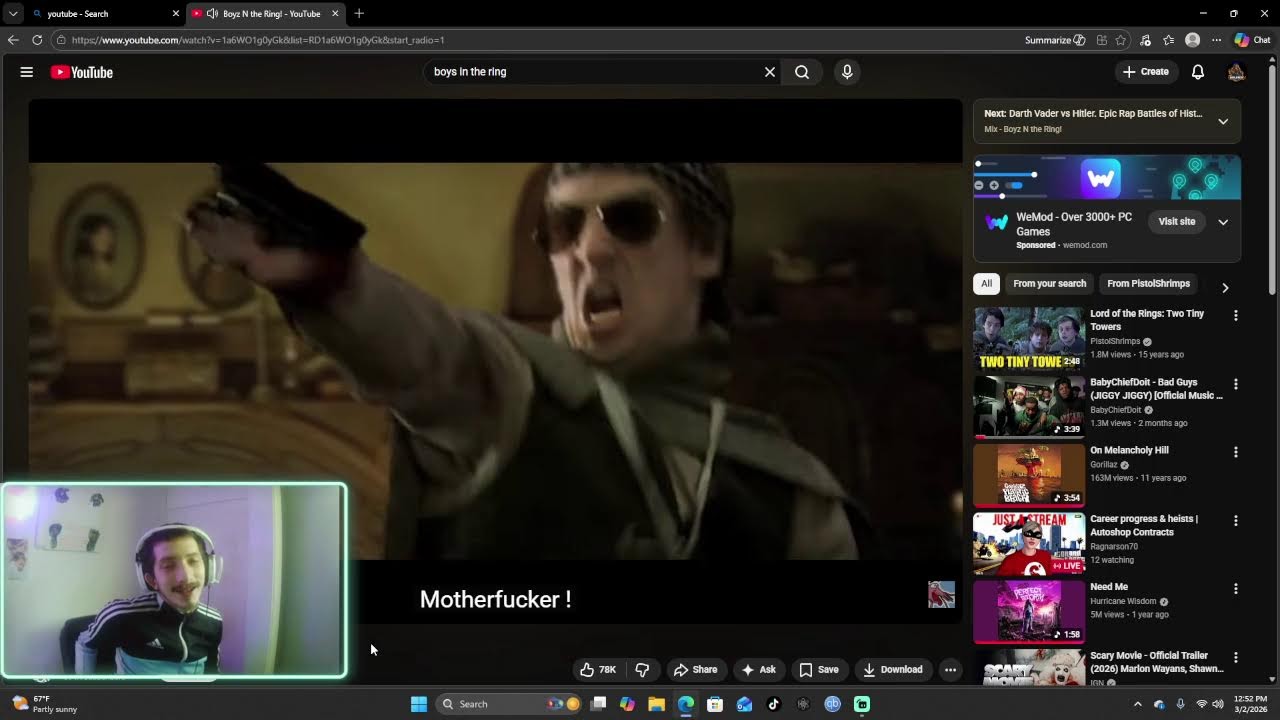
Task: Visit the WeMod sponsor site
Action: 1176,222
